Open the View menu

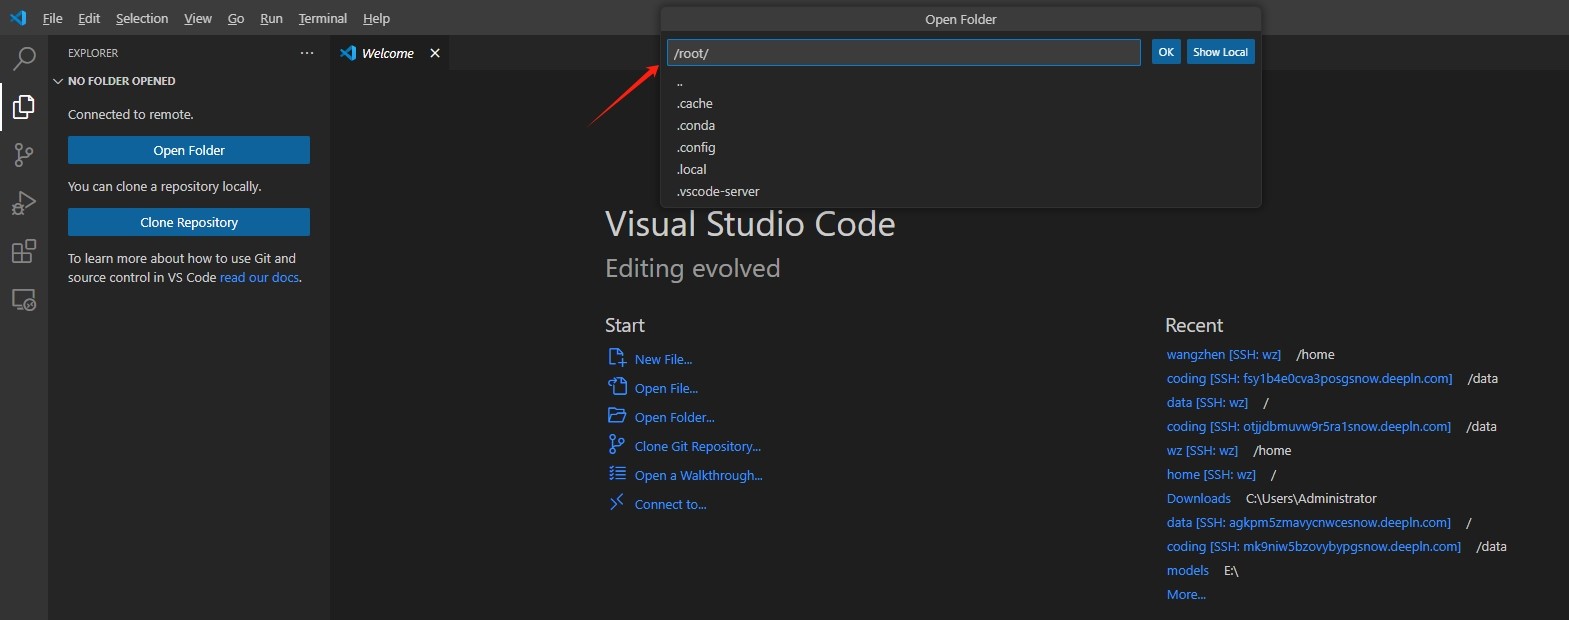pyautogui.click(x=198, y=18)
